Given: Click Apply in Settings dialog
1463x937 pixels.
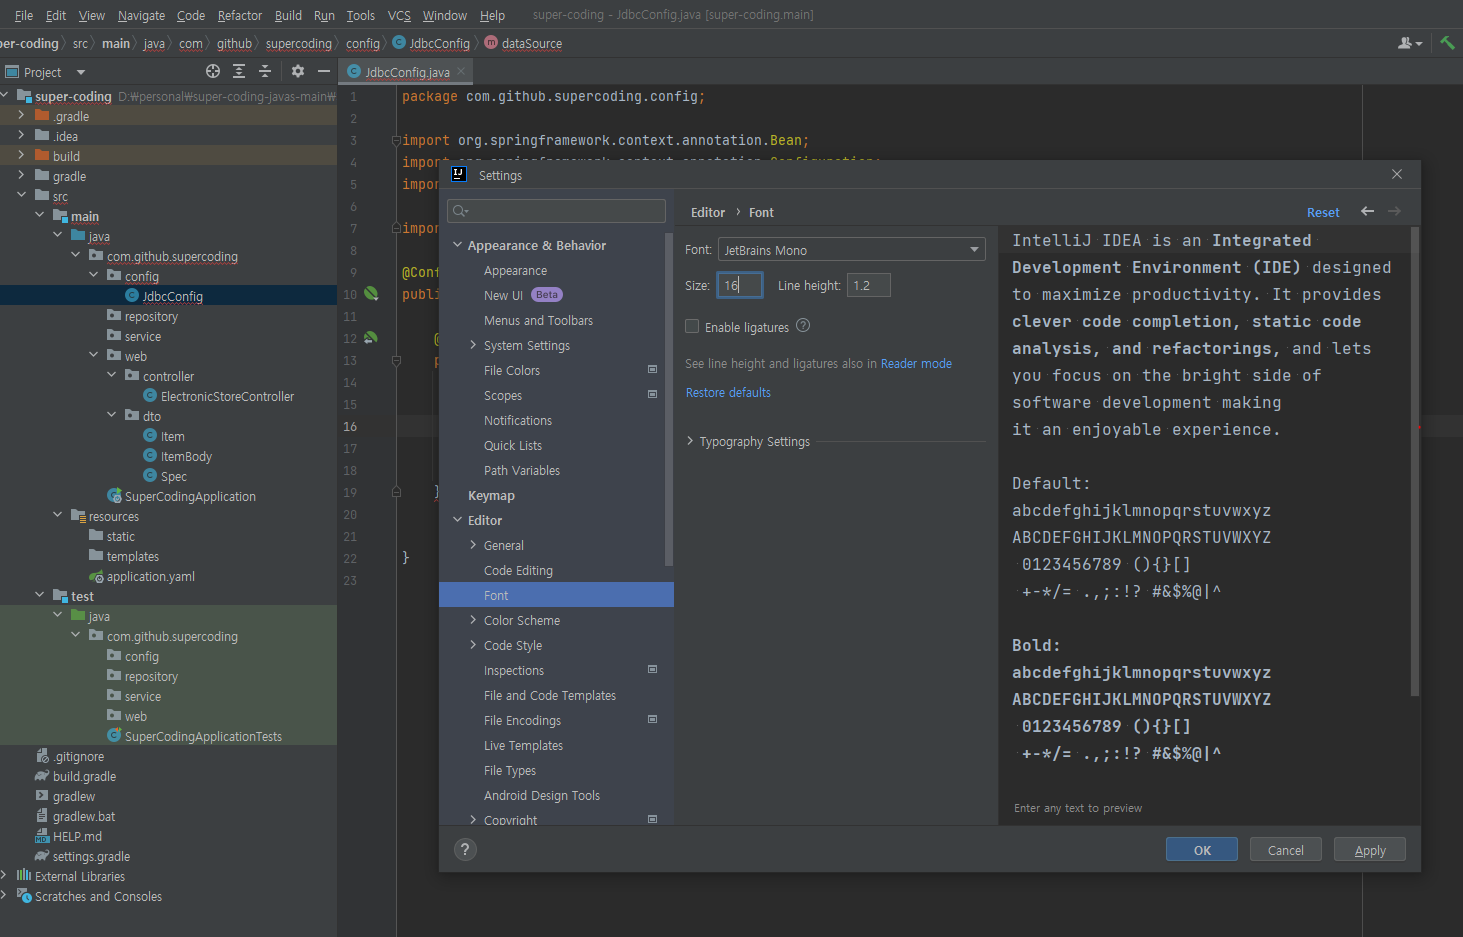Looking at the screenshot, I should click(x=1370, y=850).
